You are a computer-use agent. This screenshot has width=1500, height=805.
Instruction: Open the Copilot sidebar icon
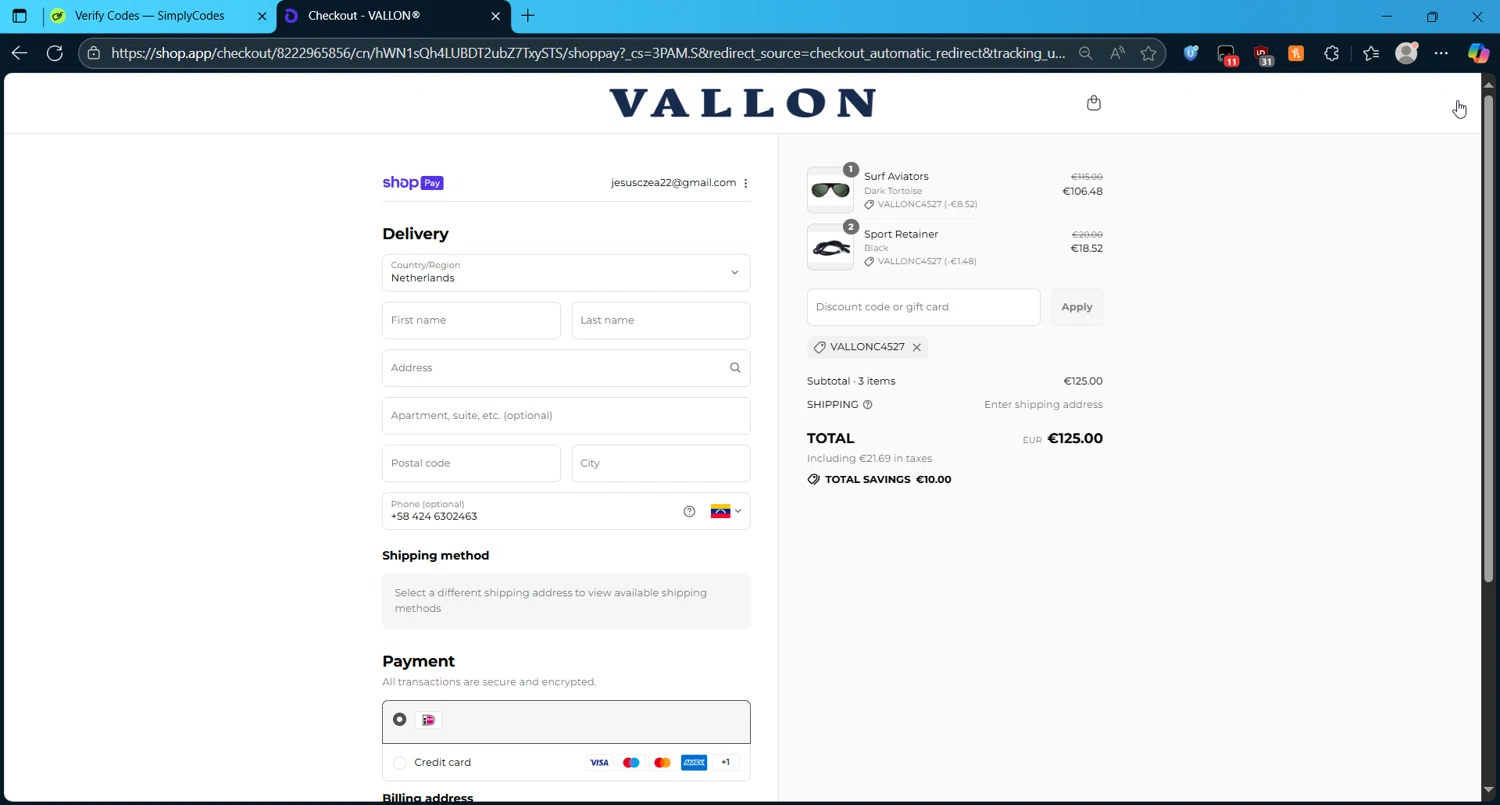point(1478,53)
